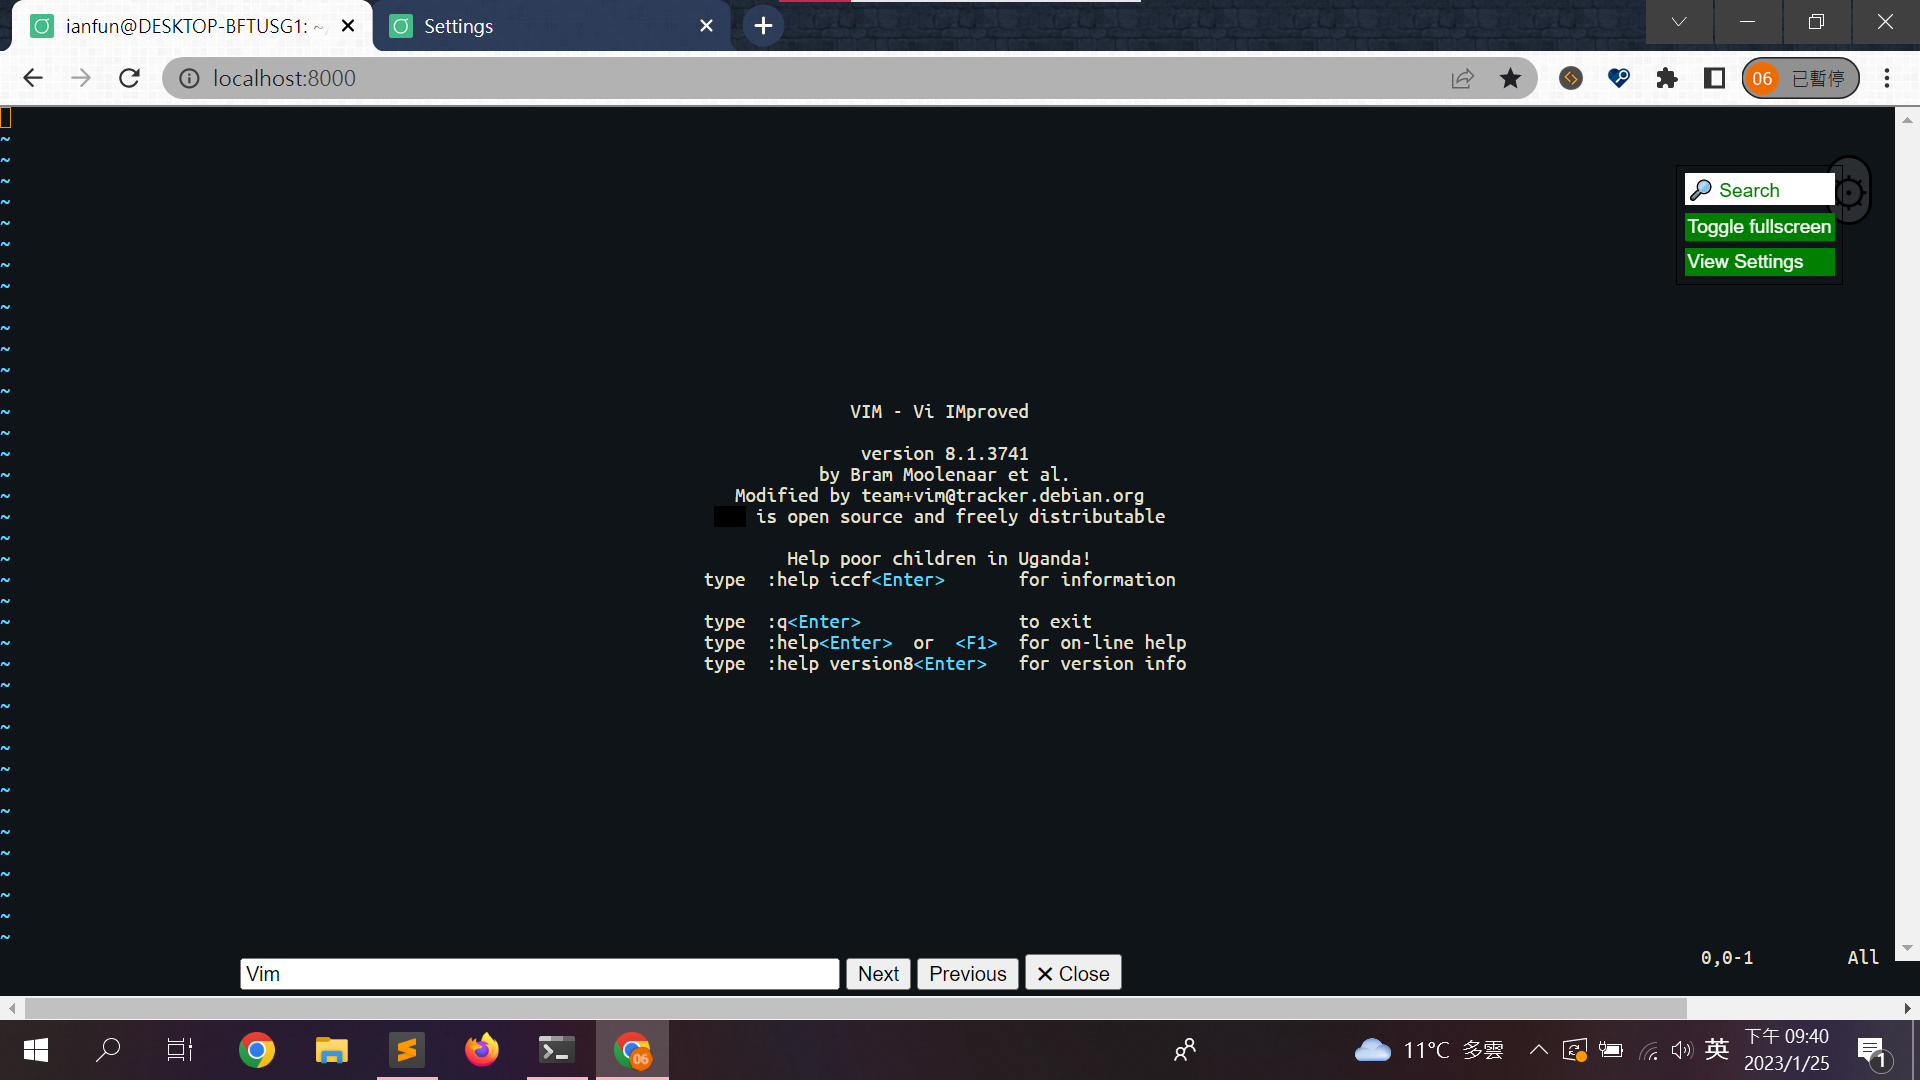Click the horizontal scrollbar left arrow
Screen dimensions: 1920x1080
pyautogui.click(x=11, y=1008)
